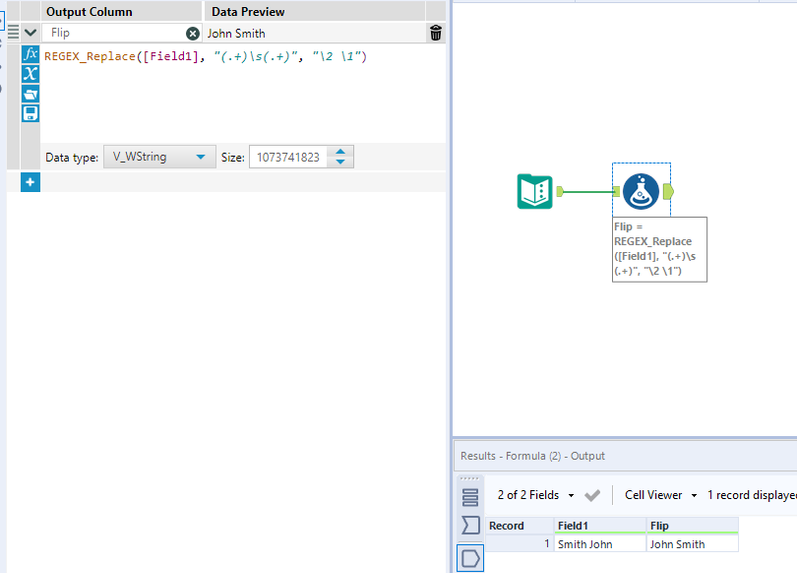797x573 pixels.
Task: Click the Flip column header in results
Action: tap(692, 525)
